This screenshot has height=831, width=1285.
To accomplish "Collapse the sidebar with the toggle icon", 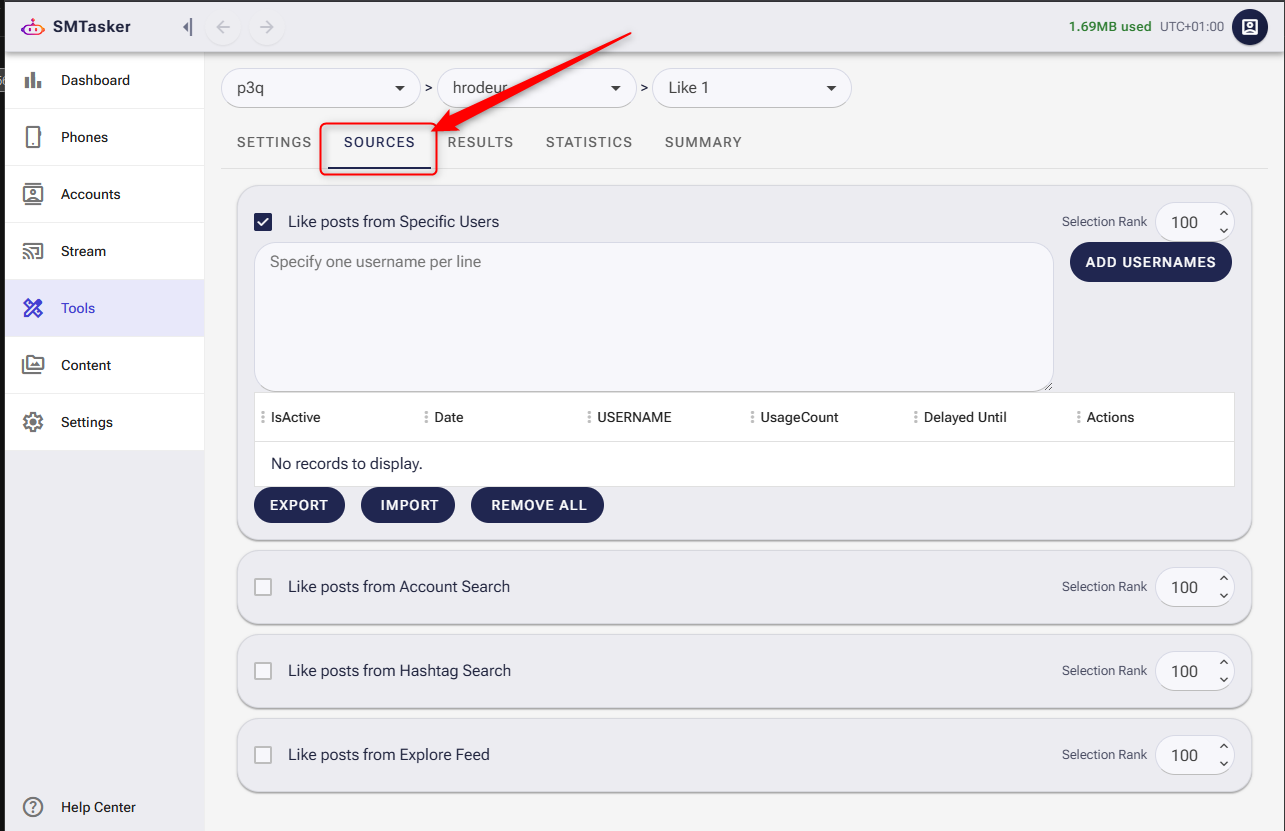I will [x=187, y=27].
